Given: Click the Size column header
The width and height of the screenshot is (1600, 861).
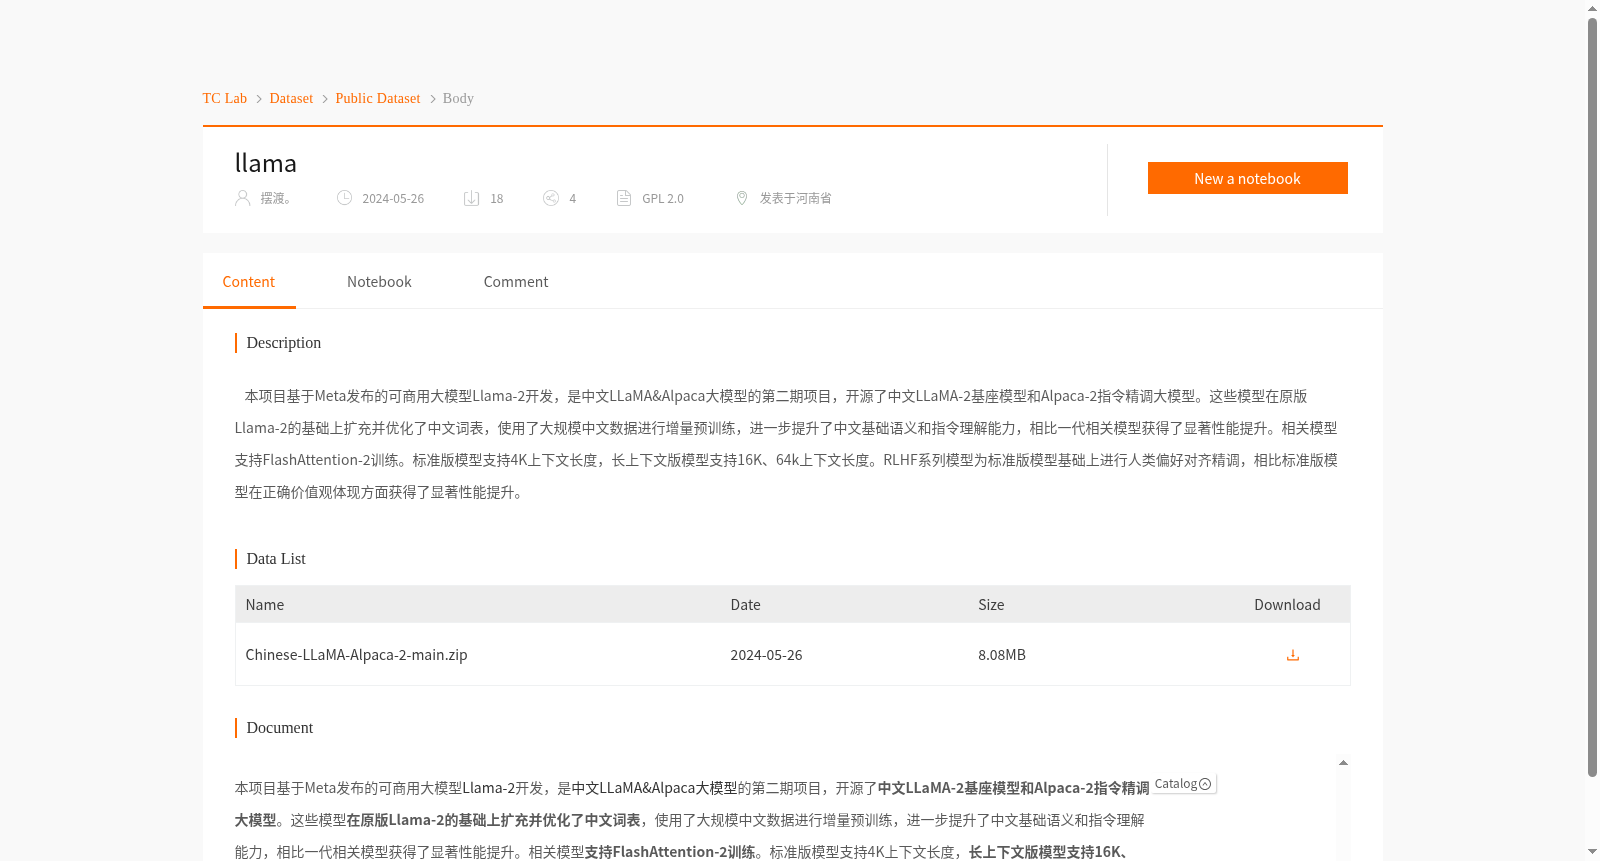Looking at the screenshot, I should click(x=991, y=605).
